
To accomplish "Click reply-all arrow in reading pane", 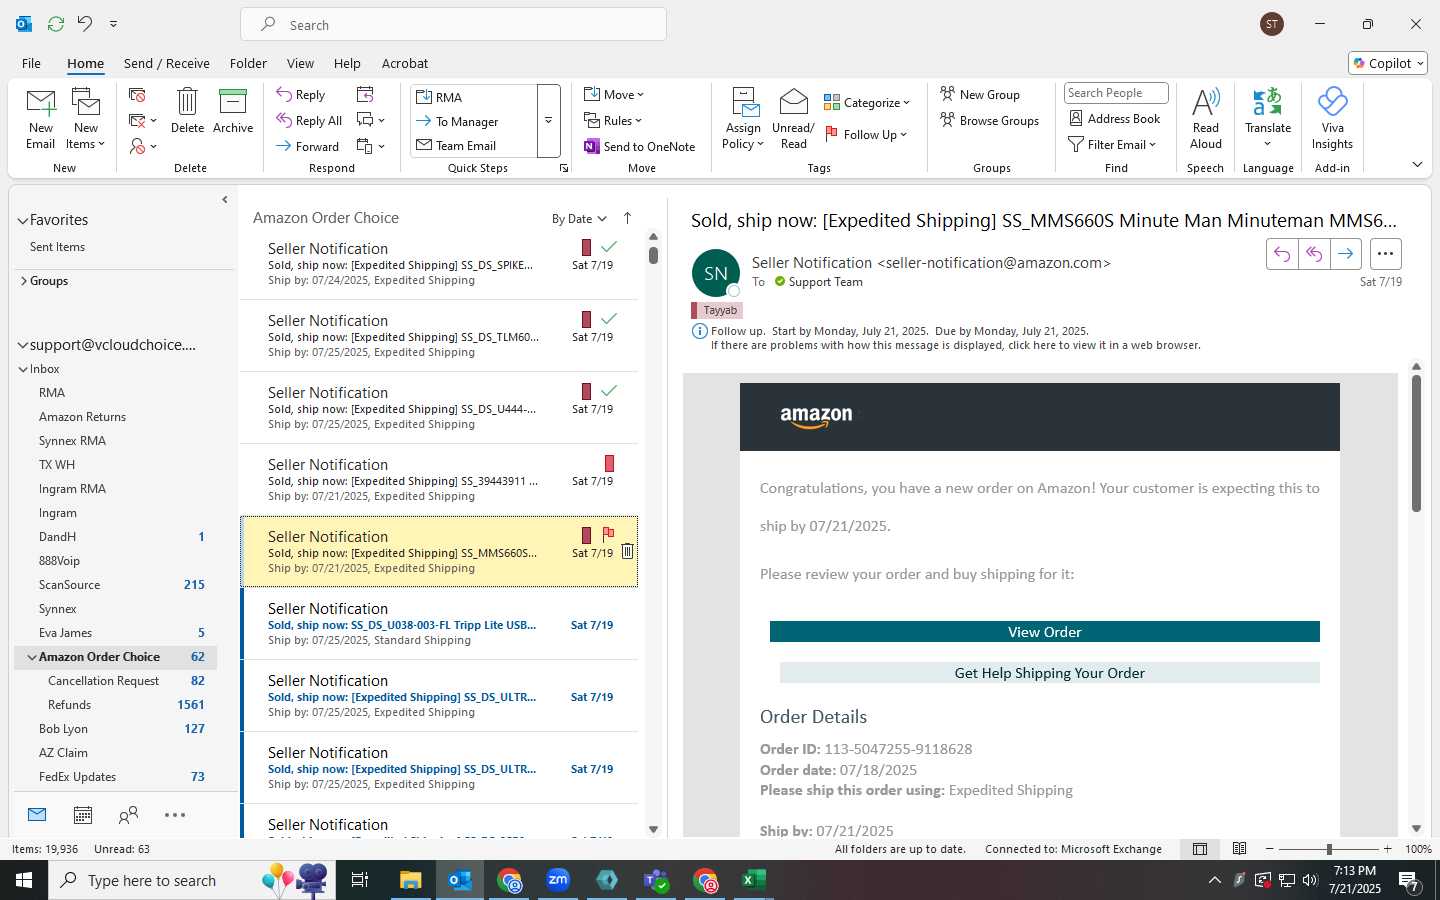I will point(1314,254).
